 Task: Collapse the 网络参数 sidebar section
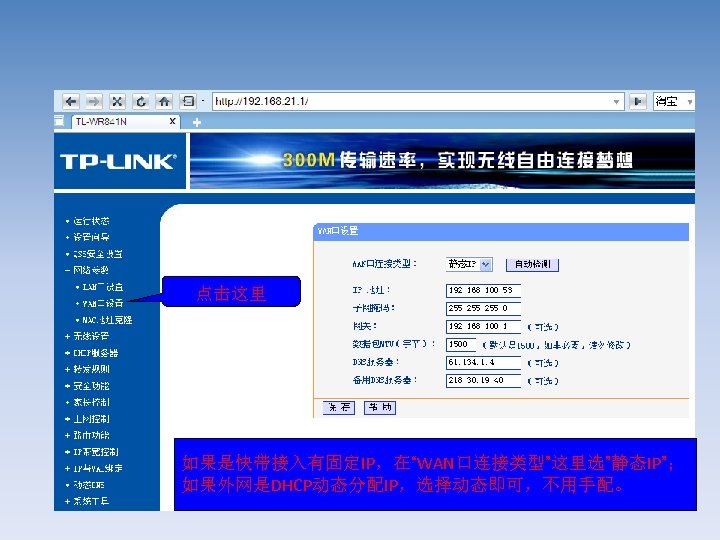coord(90,270)
